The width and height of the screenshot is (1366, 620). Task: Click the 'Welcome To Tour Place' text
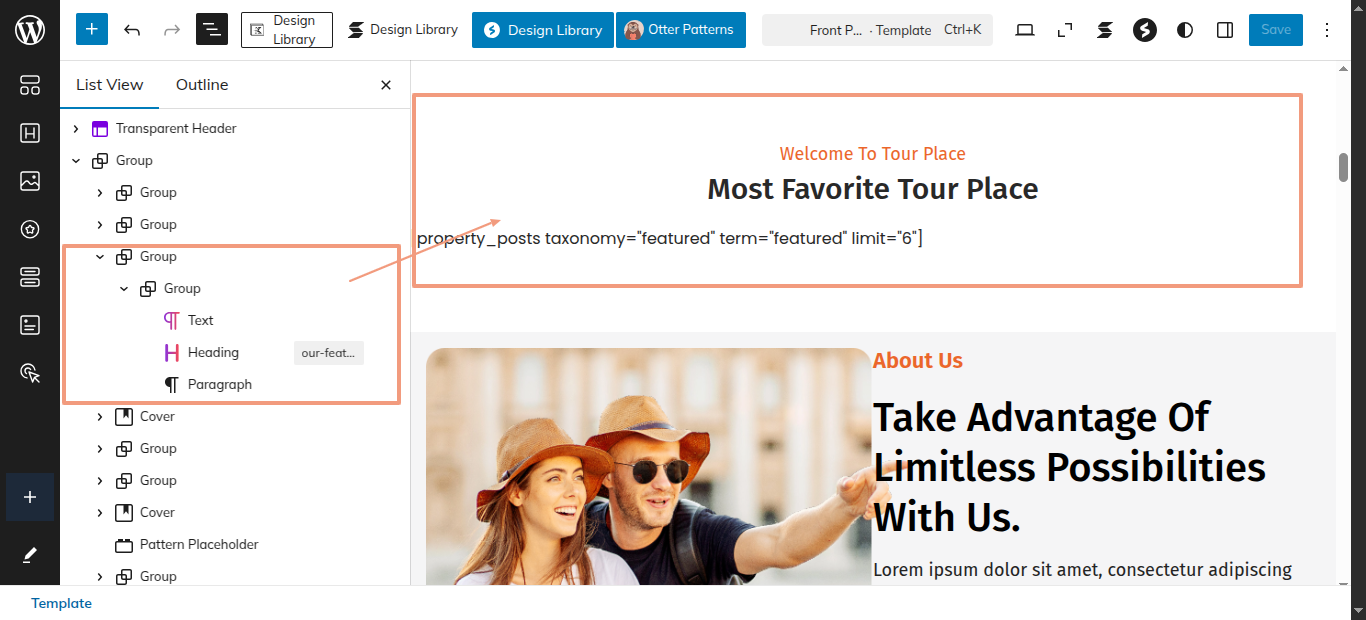(873, 154)
